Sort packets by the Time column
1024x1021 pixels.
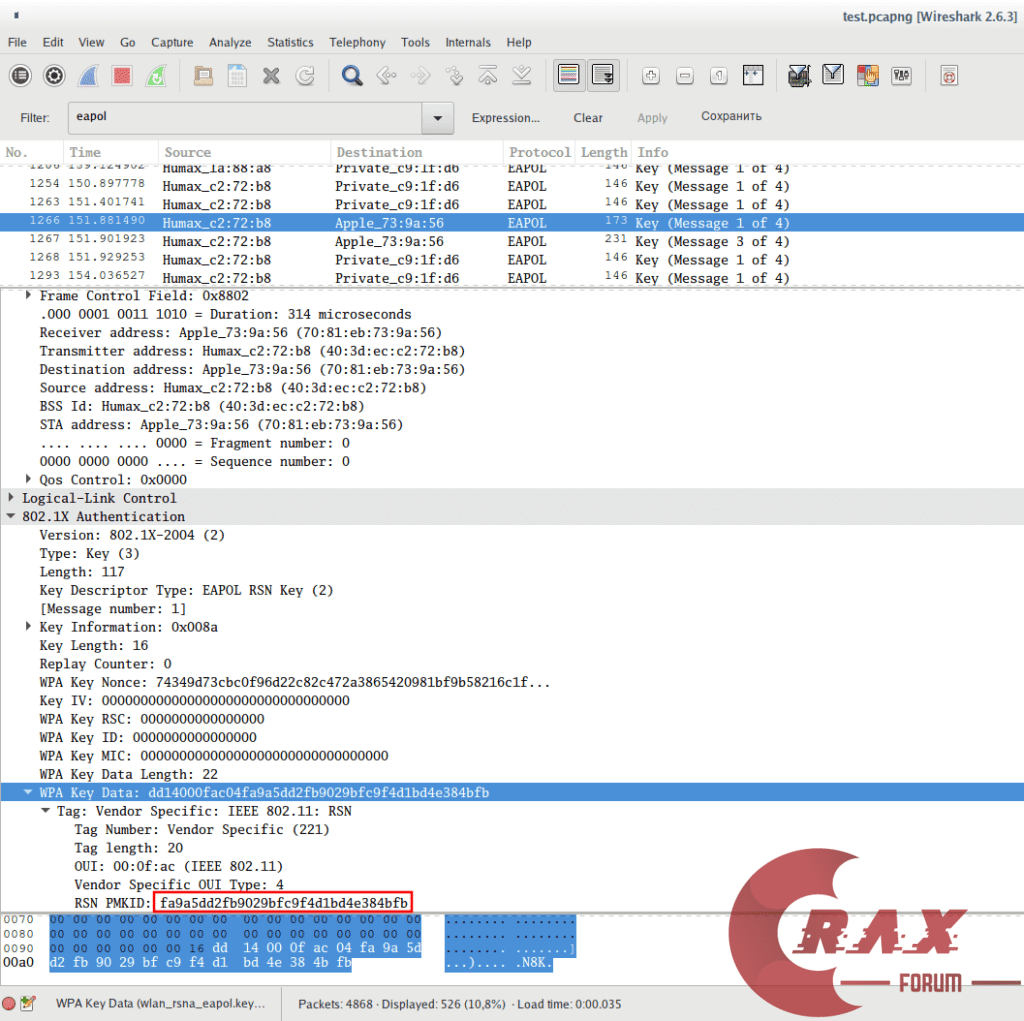click(111, 152)
